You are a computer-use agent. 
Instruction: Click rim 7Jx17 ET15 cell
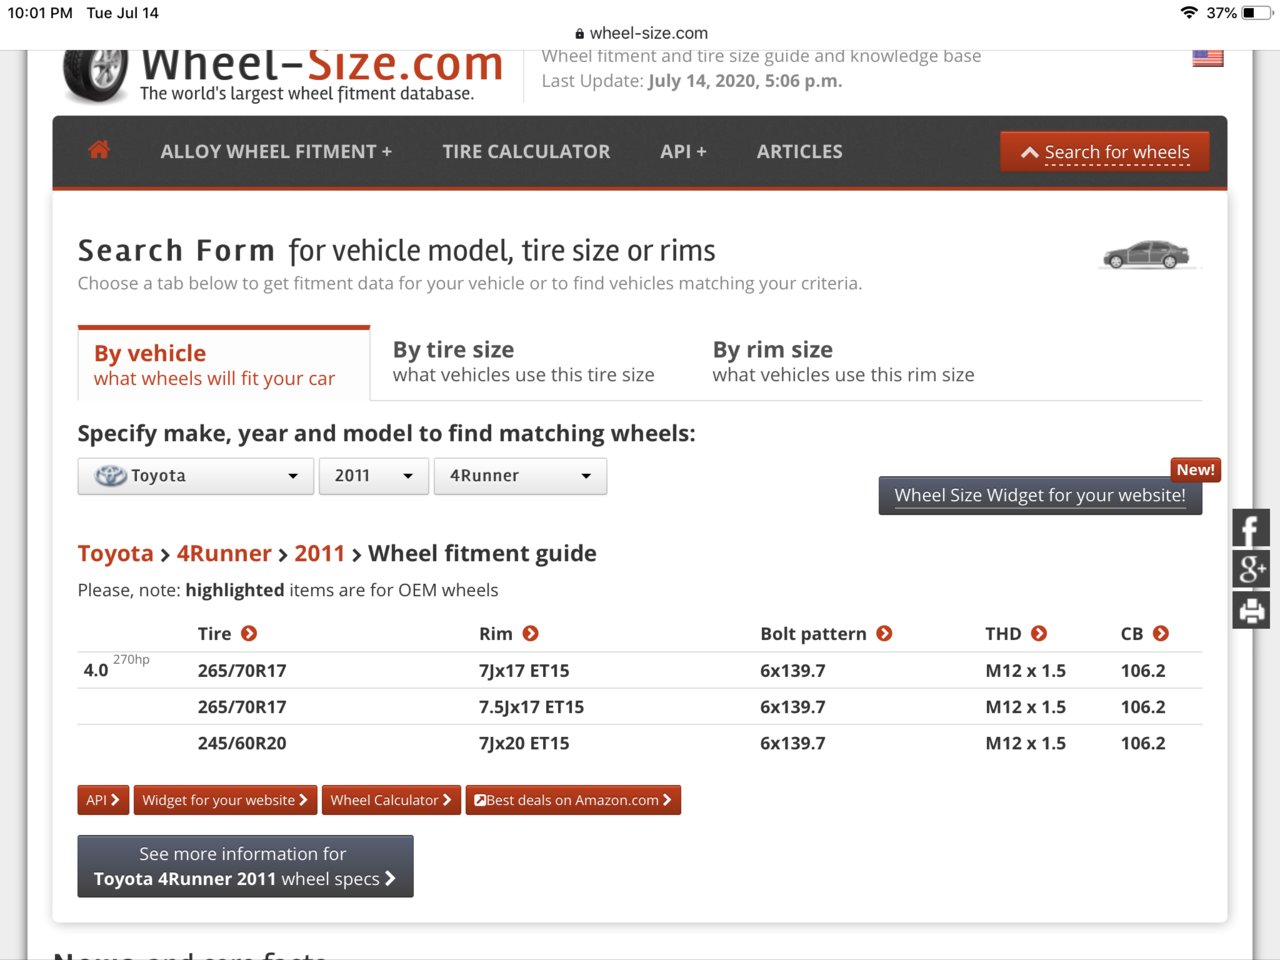click(x=524, y=670)
